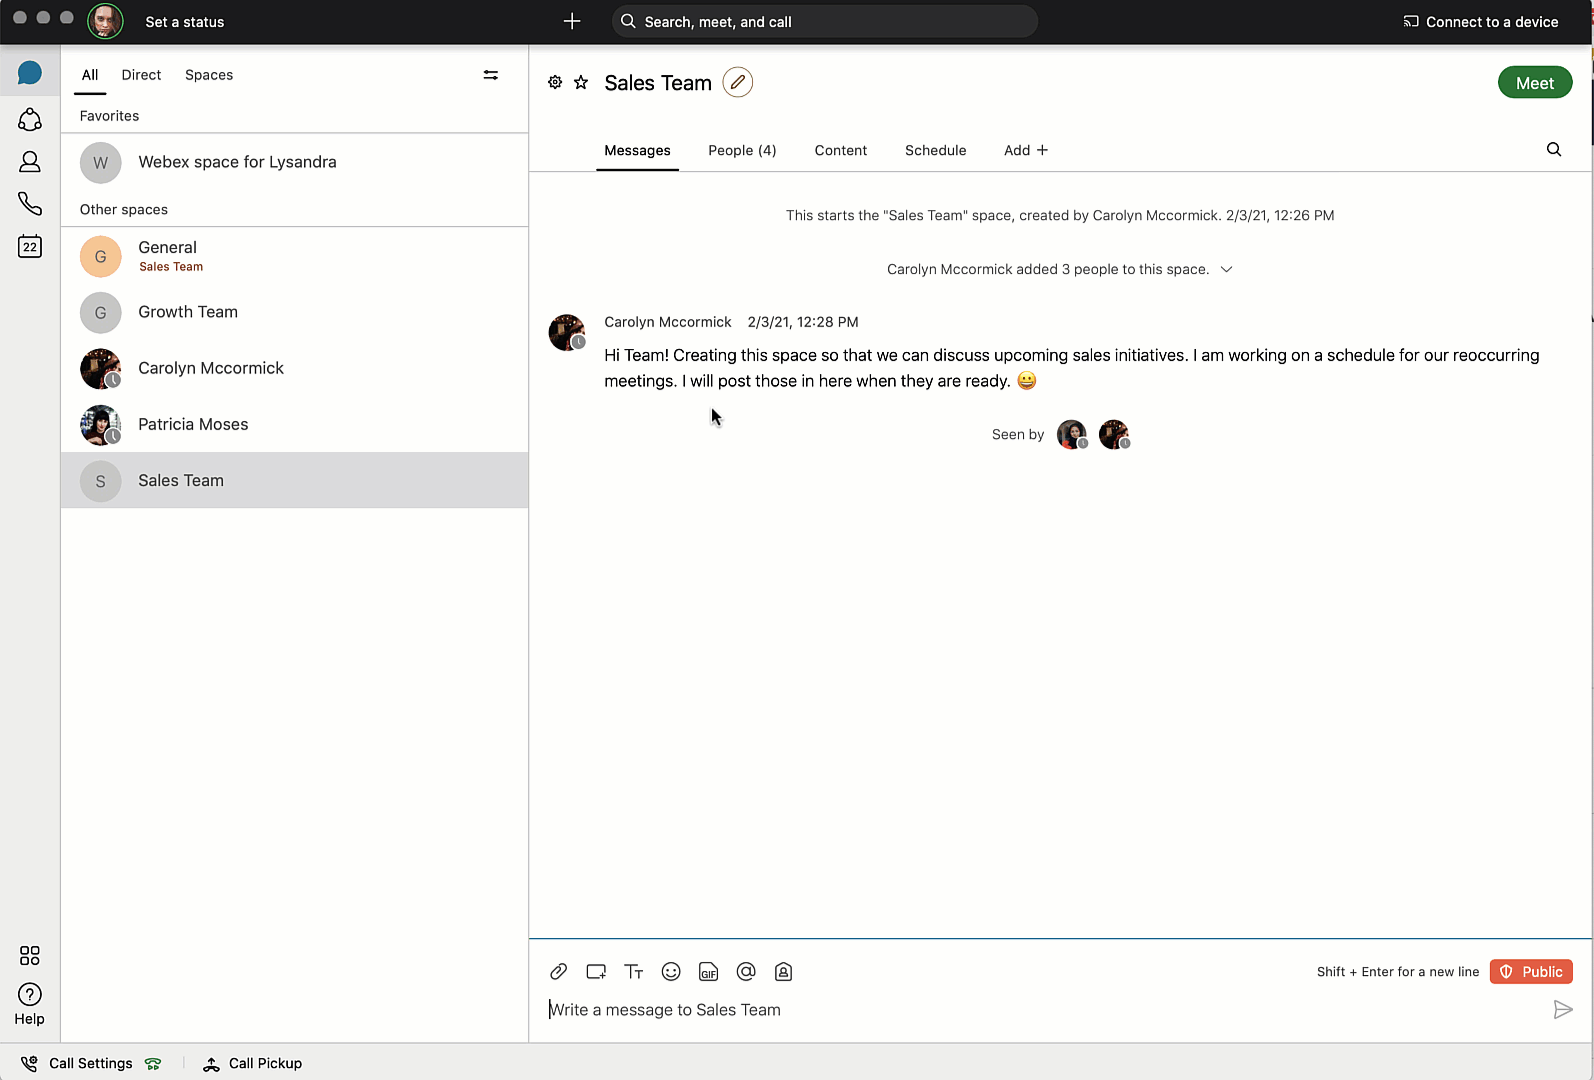Viewport: 1594px width, 1080px height.
Task: Open Webex space for Lysandra
Action: point(295,162)
